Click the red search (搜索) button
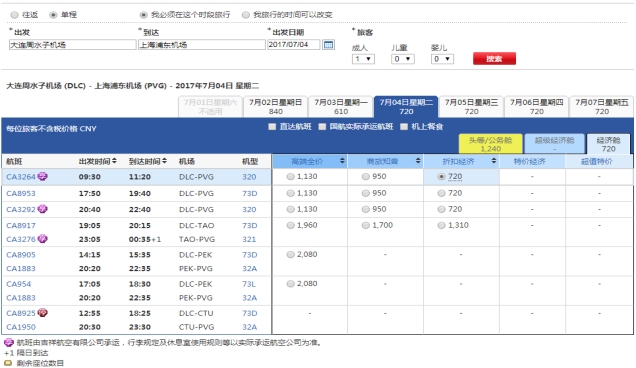 pyautogui.click(x=494, y=59)
